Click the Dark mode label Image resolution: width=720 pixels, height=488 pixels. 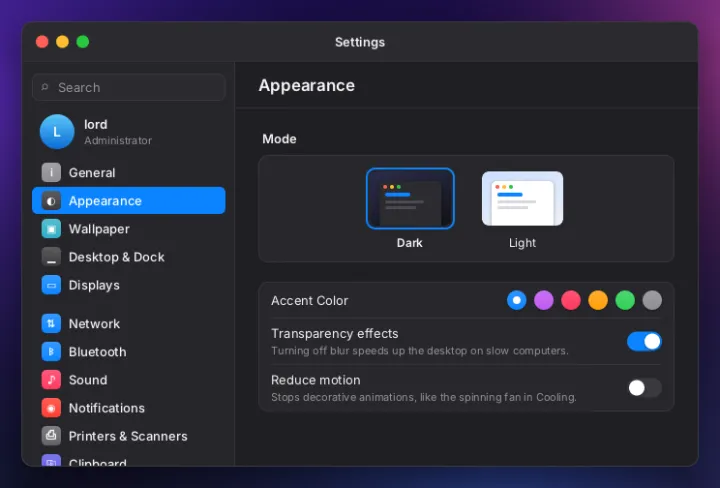click(x=410, y=243)
